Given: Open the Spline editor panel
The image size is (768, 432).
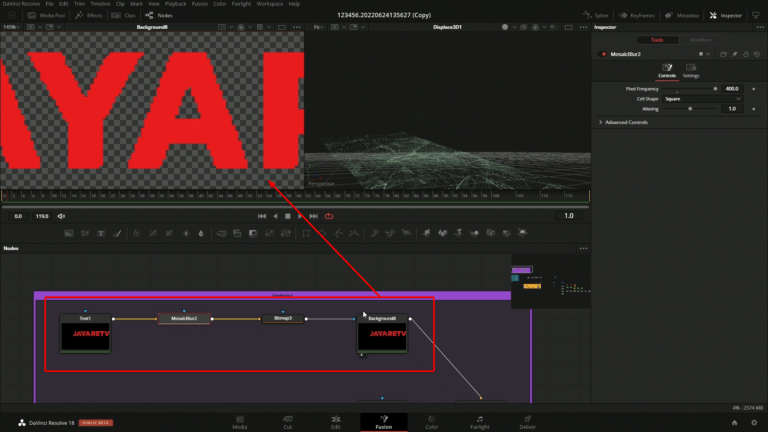Looking at the screenshot, I should (596, 15).
